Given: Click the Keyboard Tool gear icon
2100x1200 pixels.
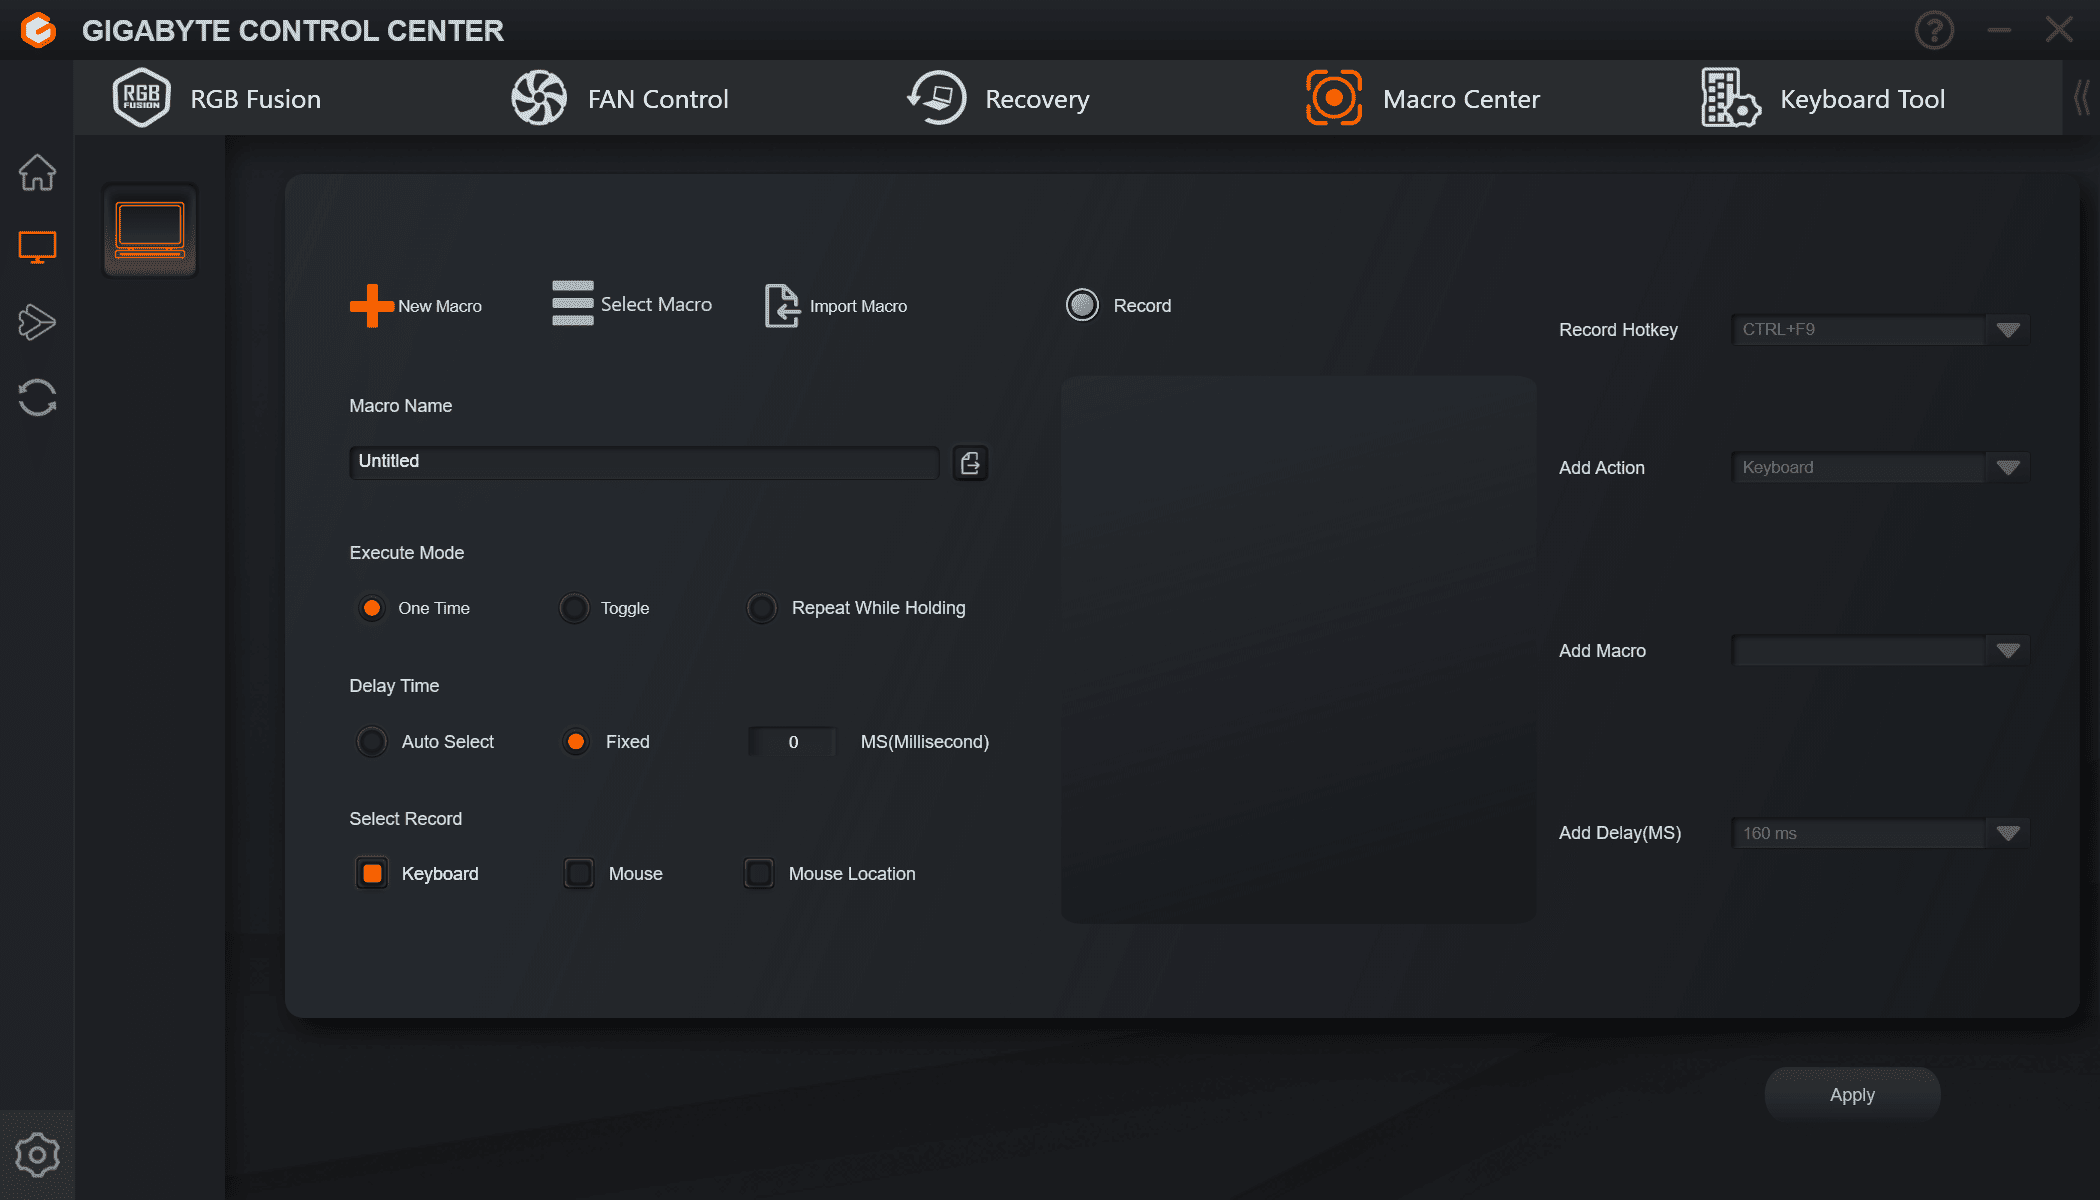Looking at the screenshot, I should [x=1731, y=98].
